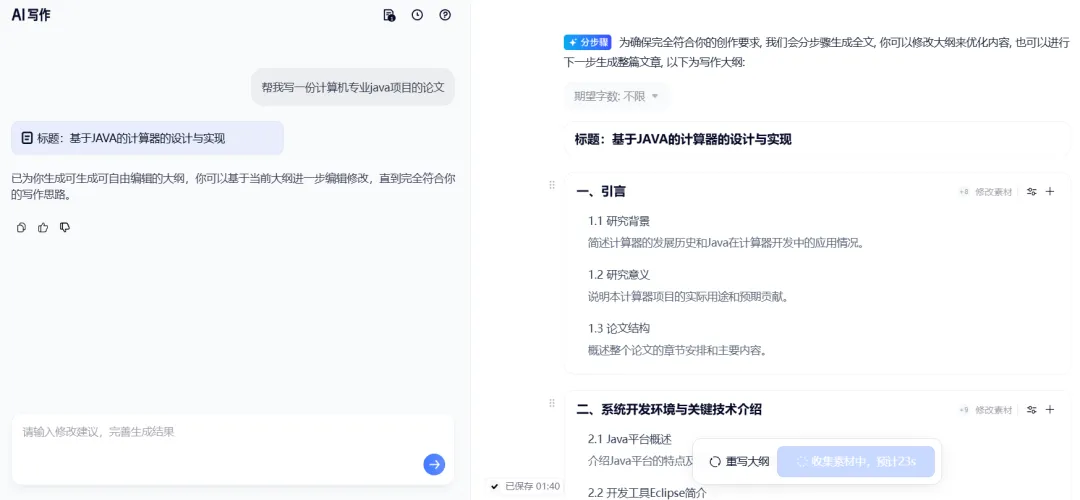Screen dimensions: 1080x500
Task: Click description 概述整个论文的章节安排和主要内容
Action: pyautogui.click(x=678, y=350)
